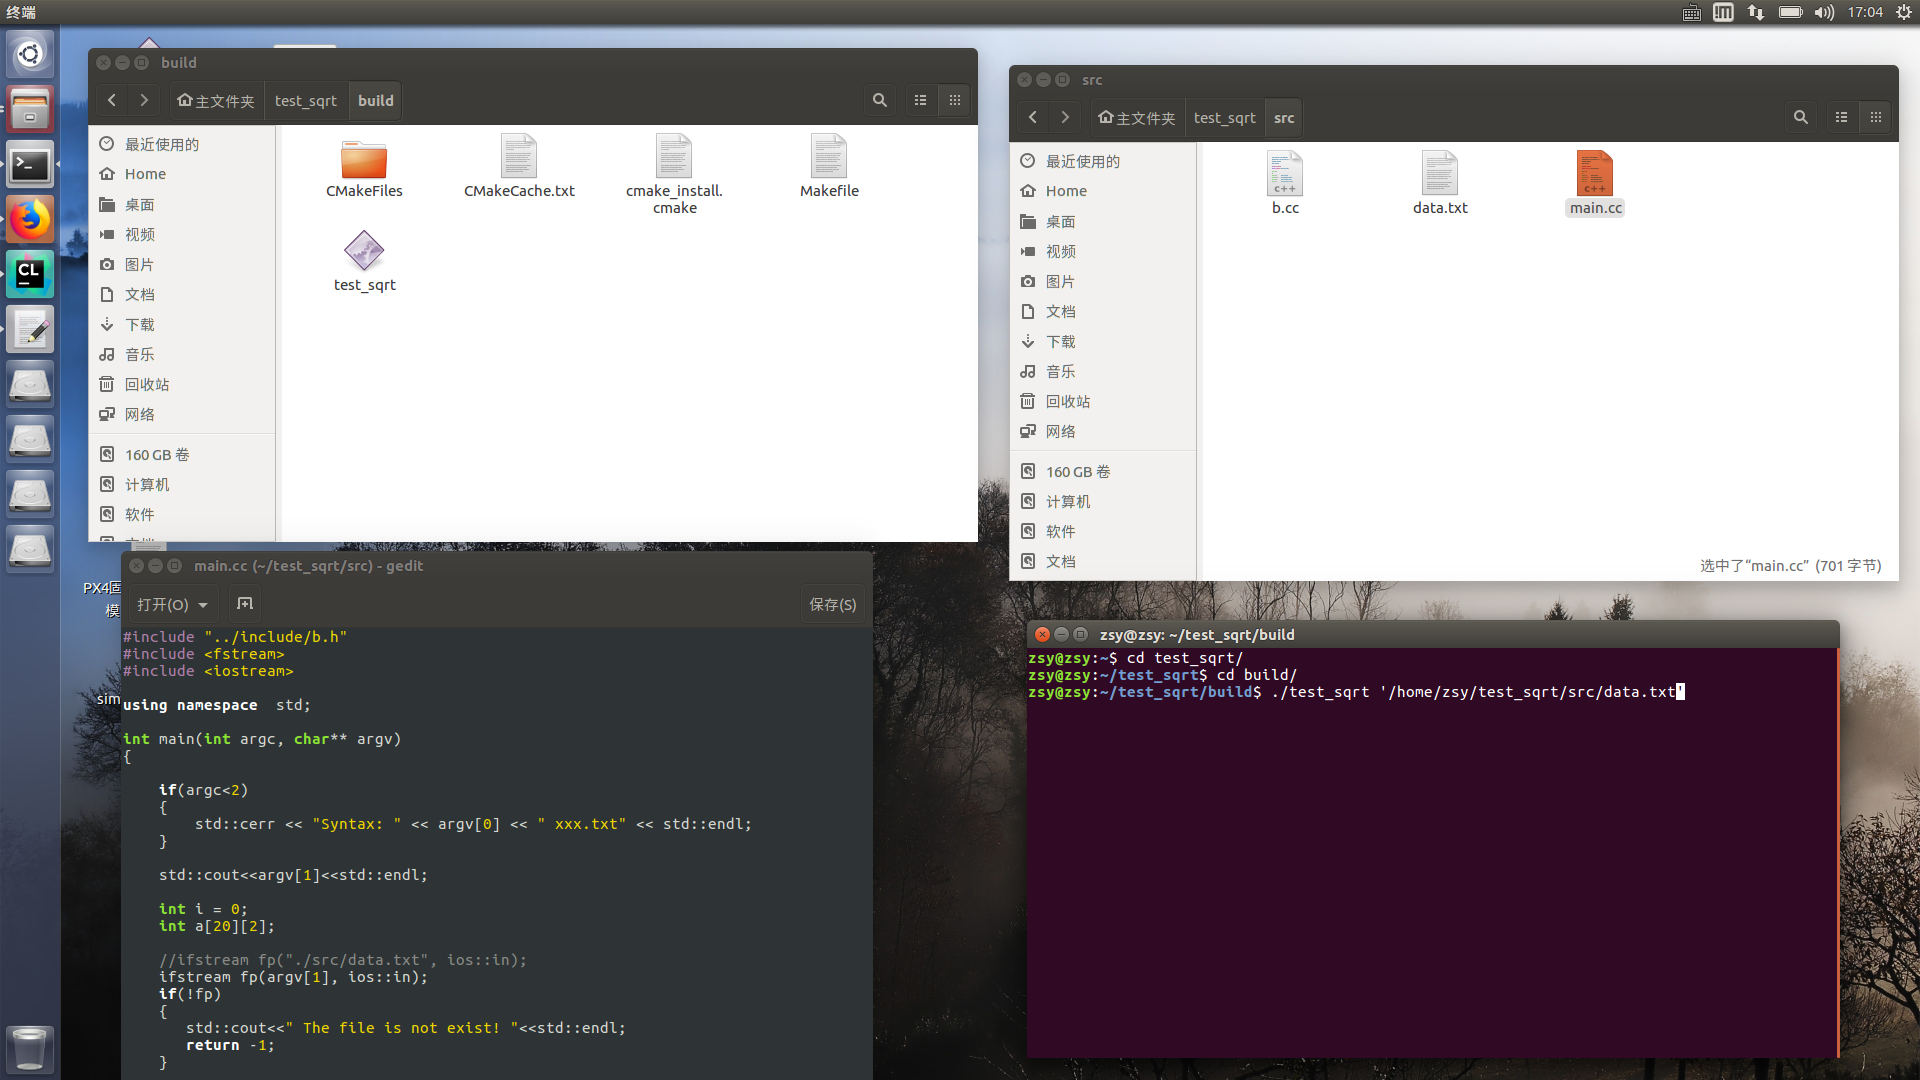Open CLion from the dock

coord(30,274)
